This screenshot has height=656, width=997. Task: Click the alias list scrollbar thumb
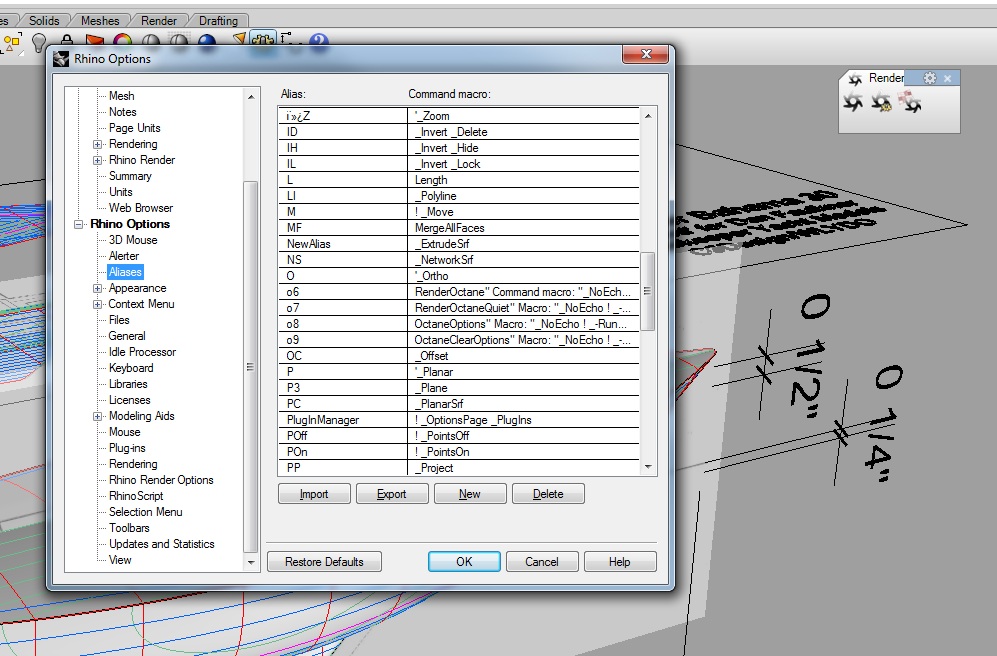tap(647, 291)
